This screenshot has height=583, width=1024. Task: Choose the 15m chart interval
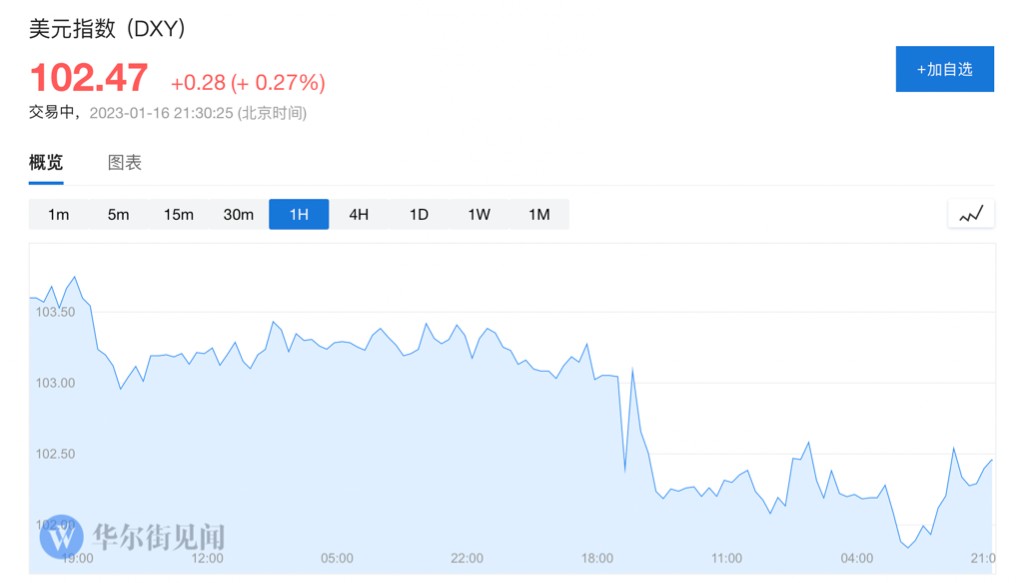click(179, 214)
